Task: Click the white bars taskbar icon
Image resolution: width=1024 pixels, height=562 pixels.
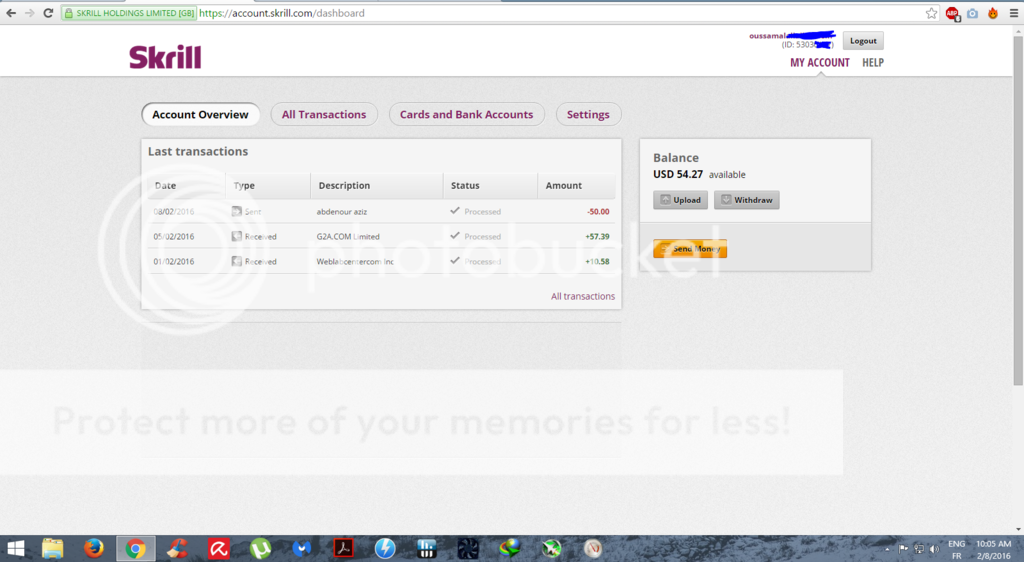Action: (x=426, y=549)
